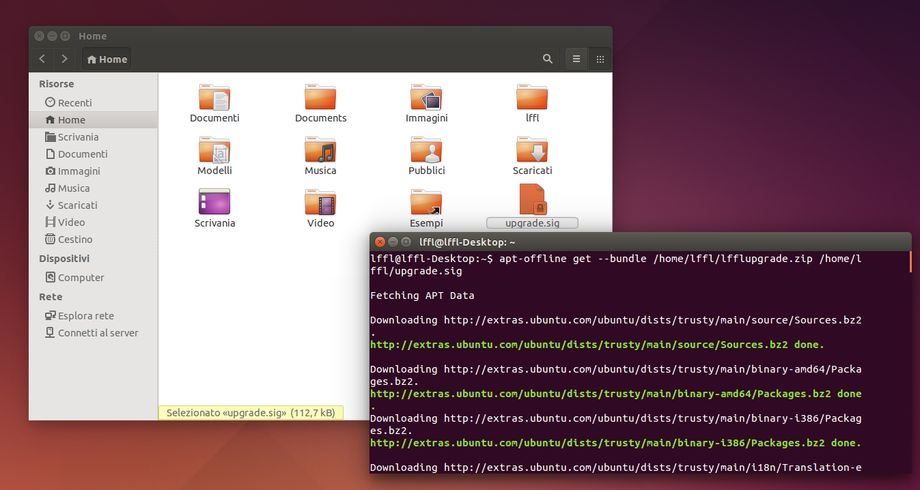This screenshot has width=920, height=490.
Task: Select the Video folder icon
Action: tap(320, 203)
